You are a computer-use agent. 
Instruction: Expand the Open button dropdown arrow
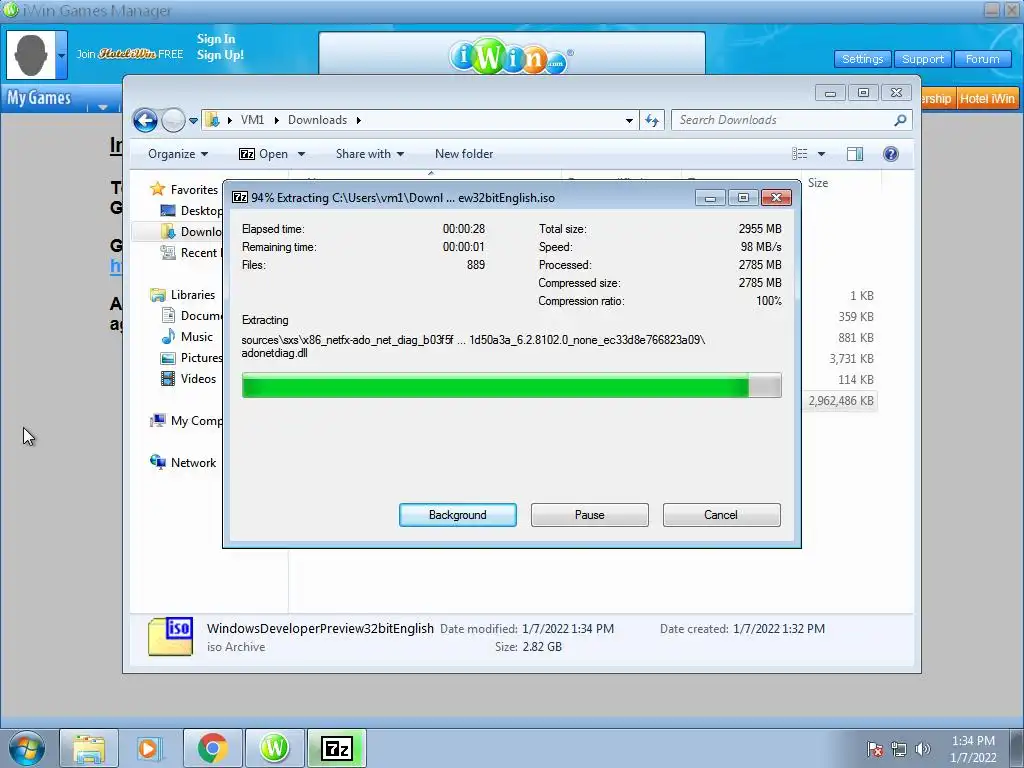coord(301,154)
